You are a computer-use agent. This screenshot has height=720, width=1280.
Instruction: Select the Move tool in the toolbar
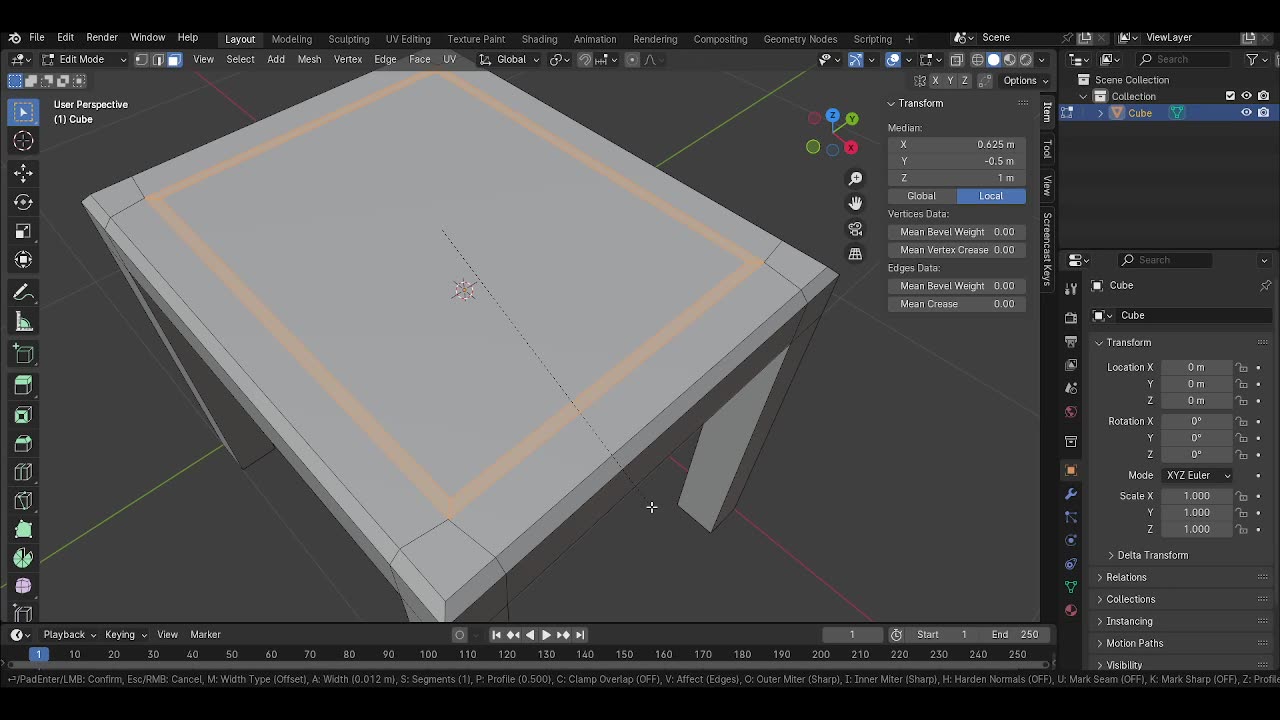[23, 173]
